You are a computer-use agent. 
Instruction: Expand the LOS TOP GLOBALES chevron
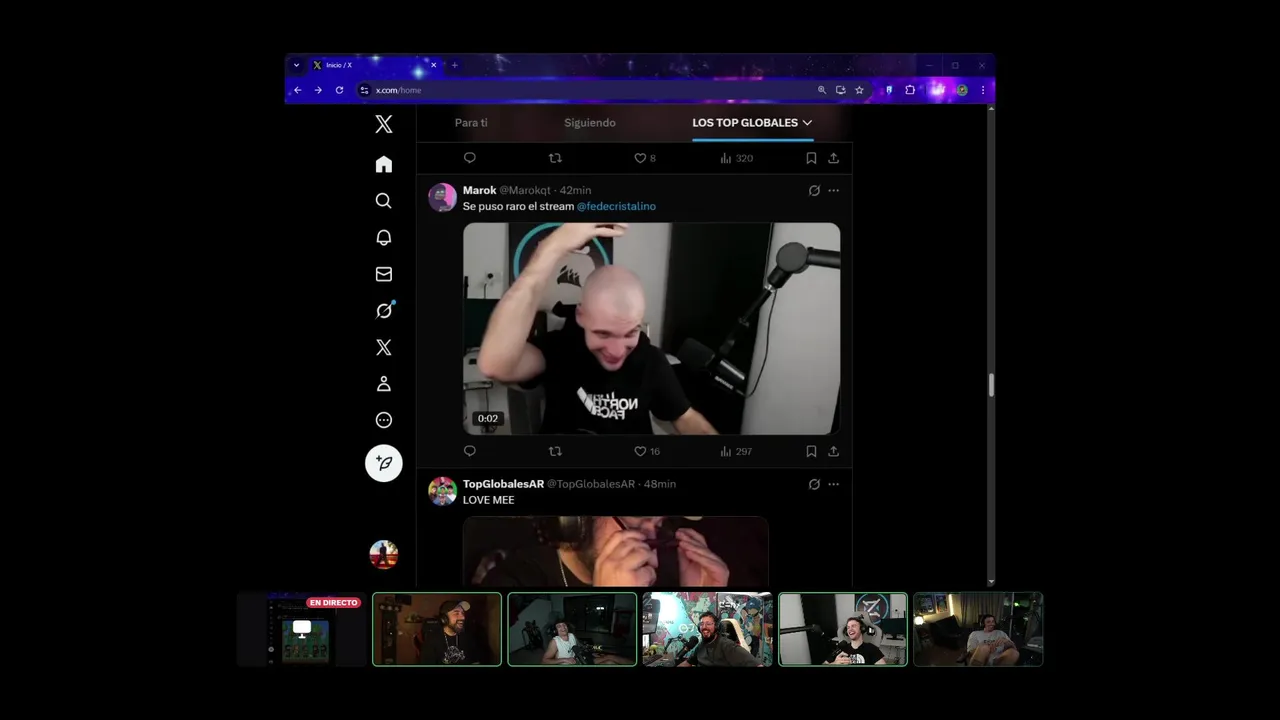807,123
